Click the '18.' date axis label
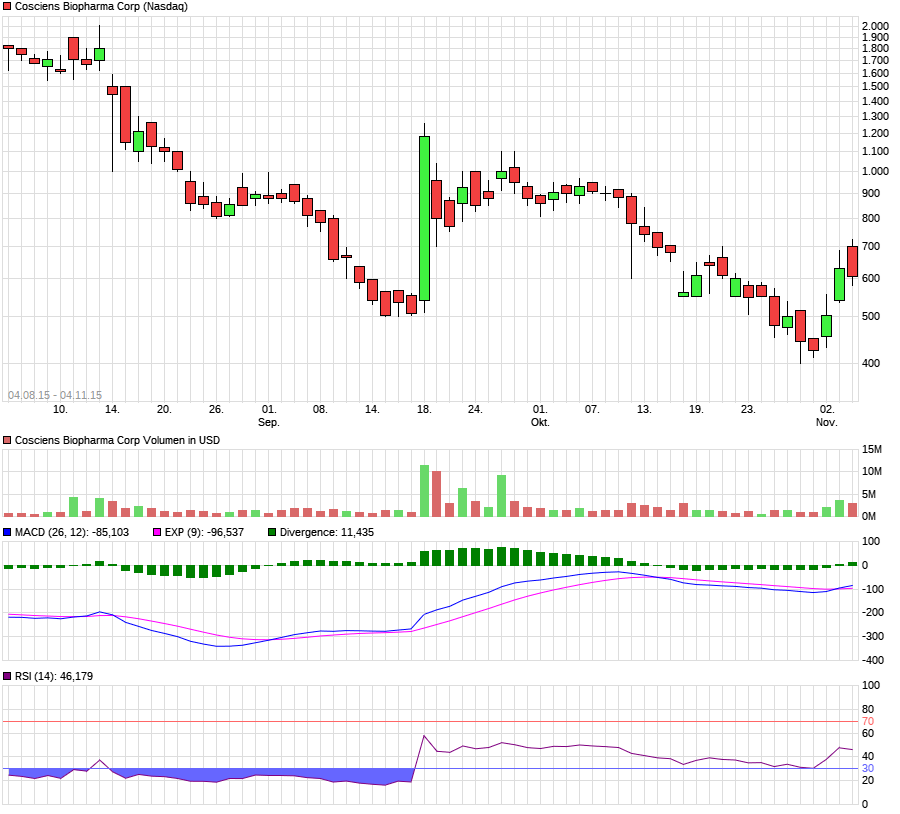 coord(424,410)
